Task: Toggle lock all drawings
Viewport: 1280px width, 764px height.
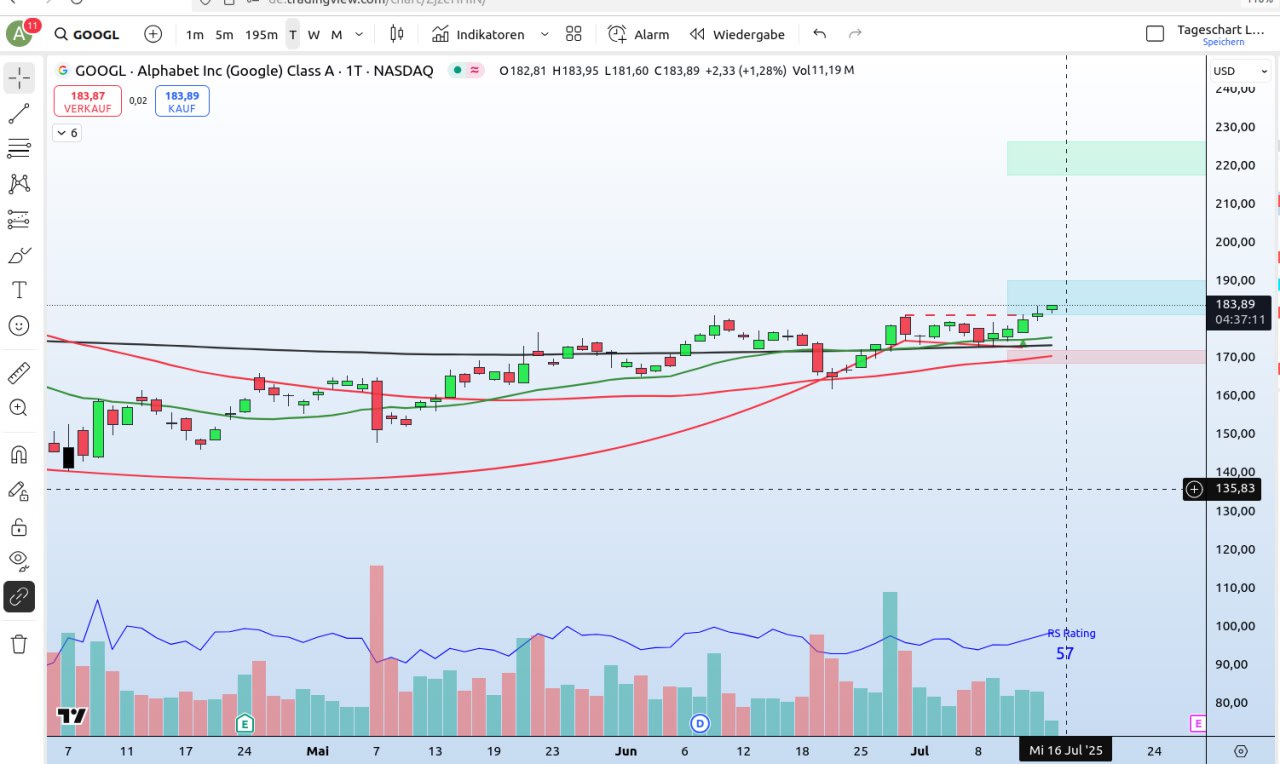Action: pyautogui.click(x=18, y=527)
